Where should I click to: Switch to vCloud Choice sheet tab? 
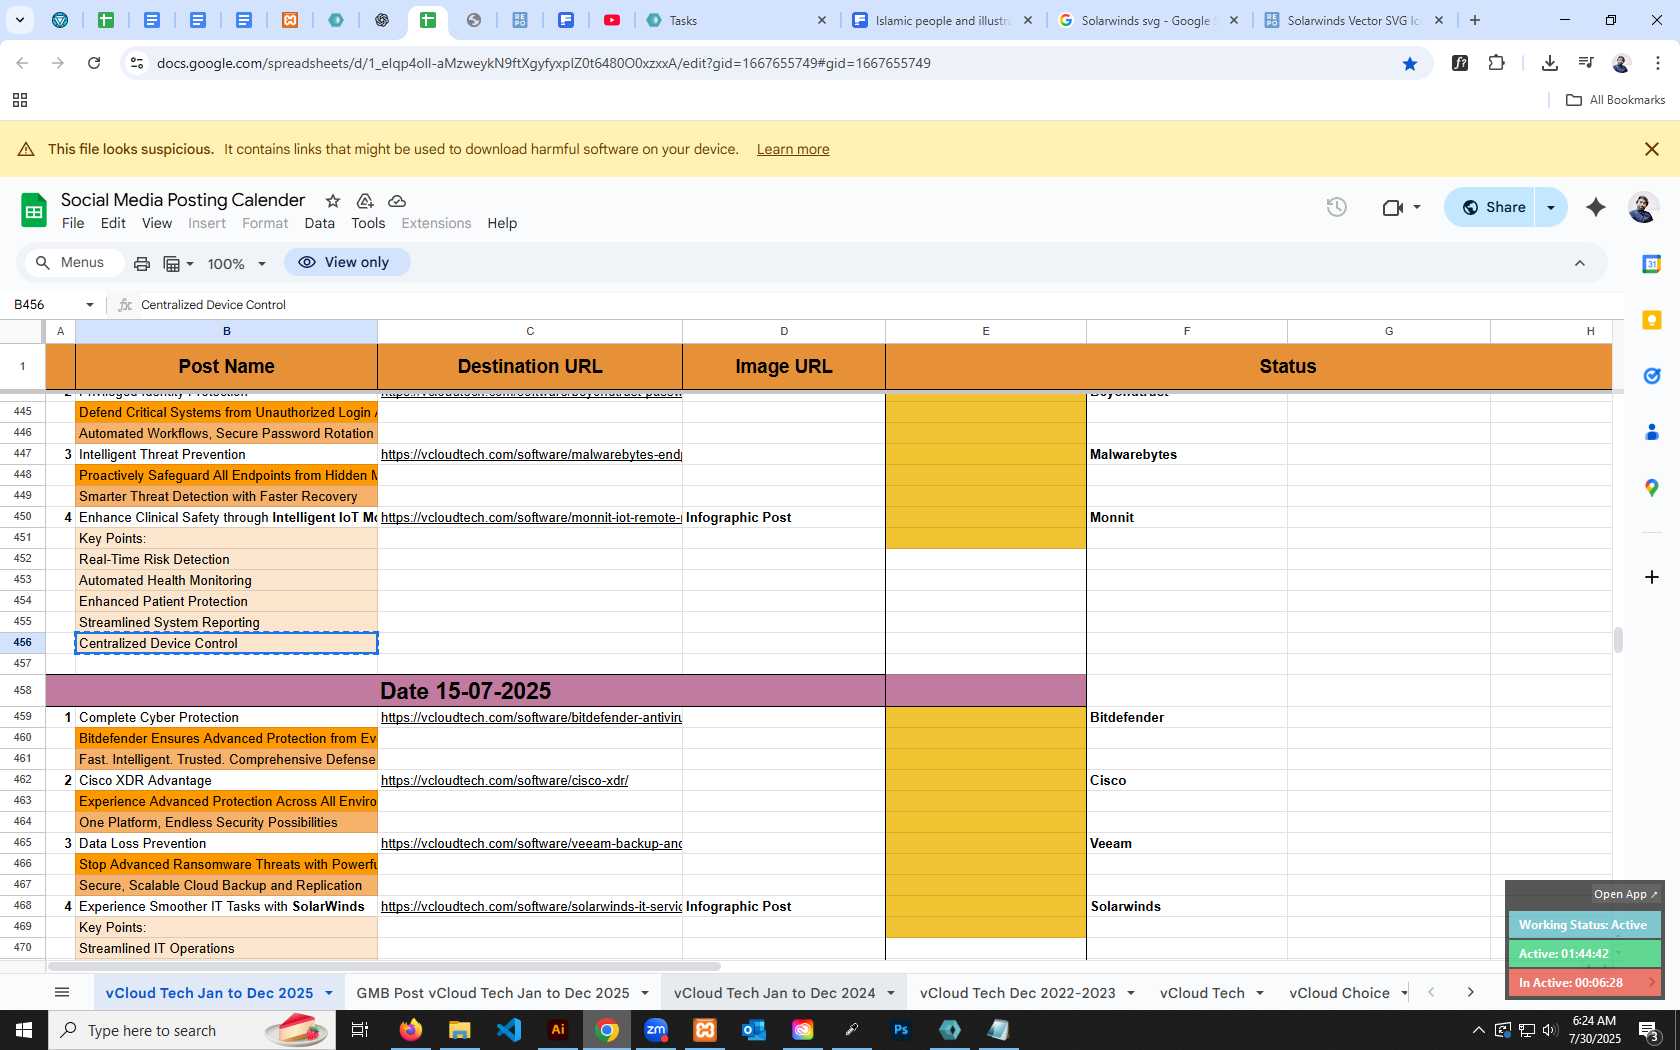click(1339, 993)
